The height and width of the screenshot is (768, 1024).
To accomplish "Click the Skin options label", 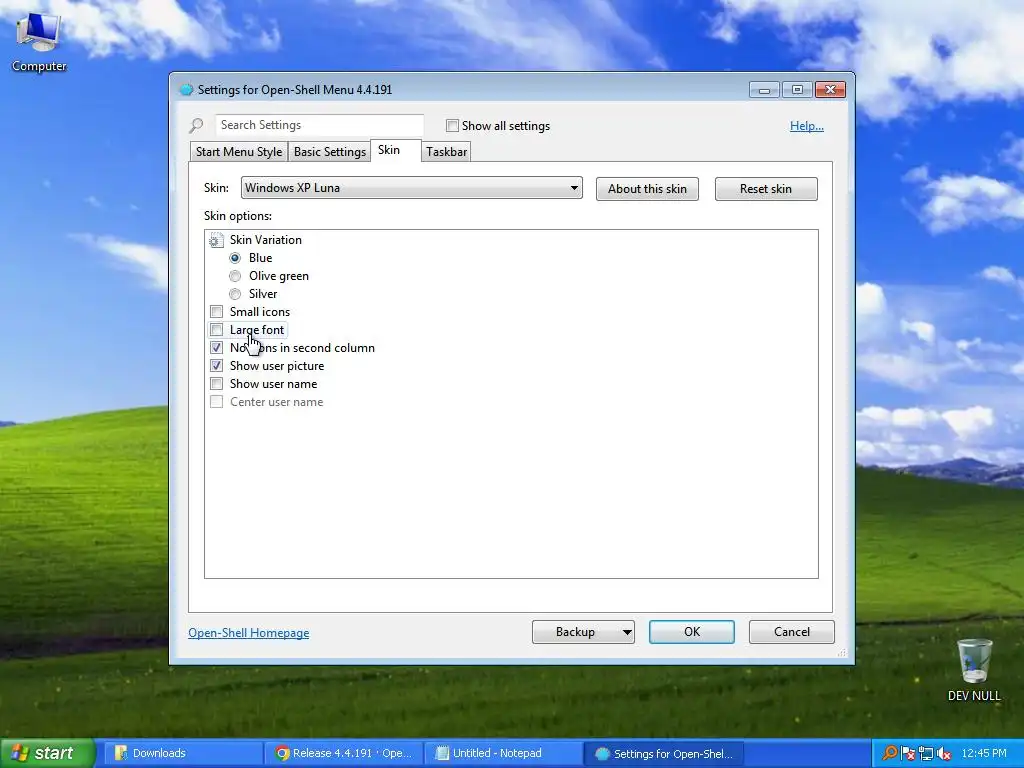I will click(238, 216).
